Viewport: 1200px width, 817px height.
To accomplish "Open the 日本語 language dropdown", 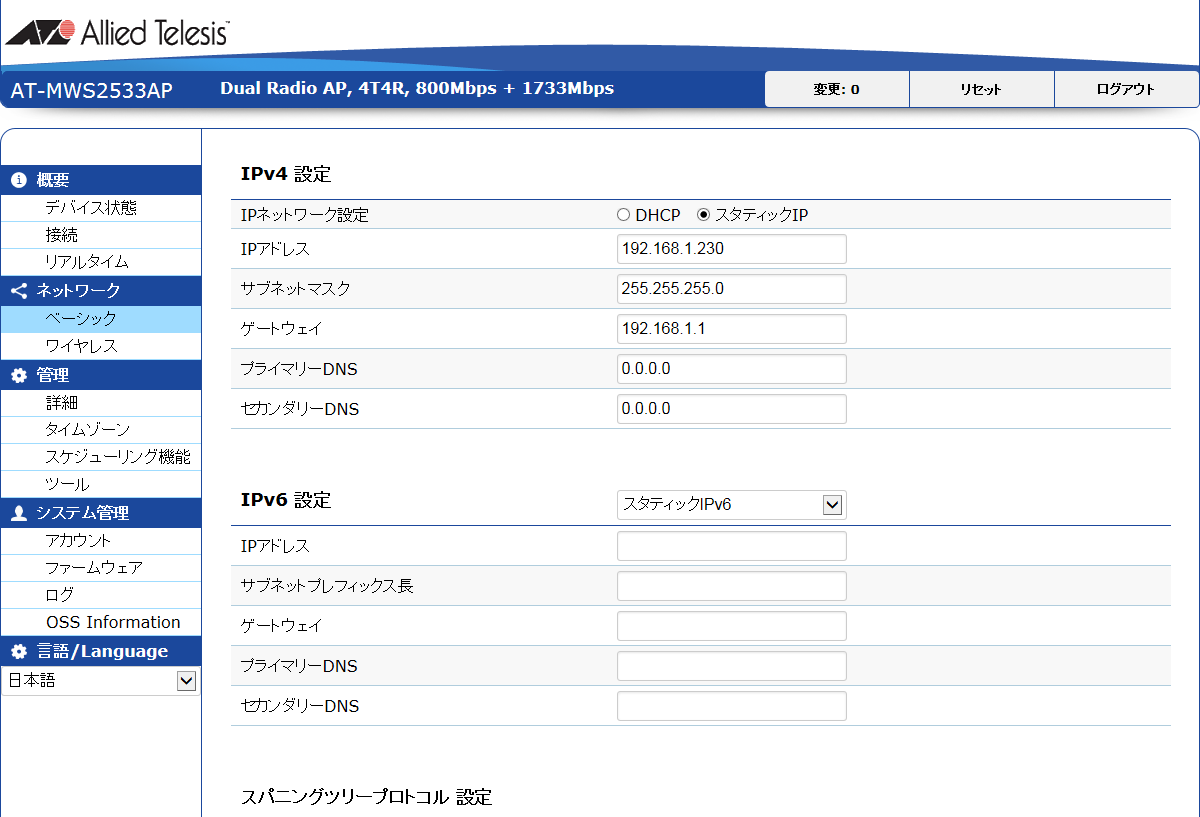I will click(100, 681).
